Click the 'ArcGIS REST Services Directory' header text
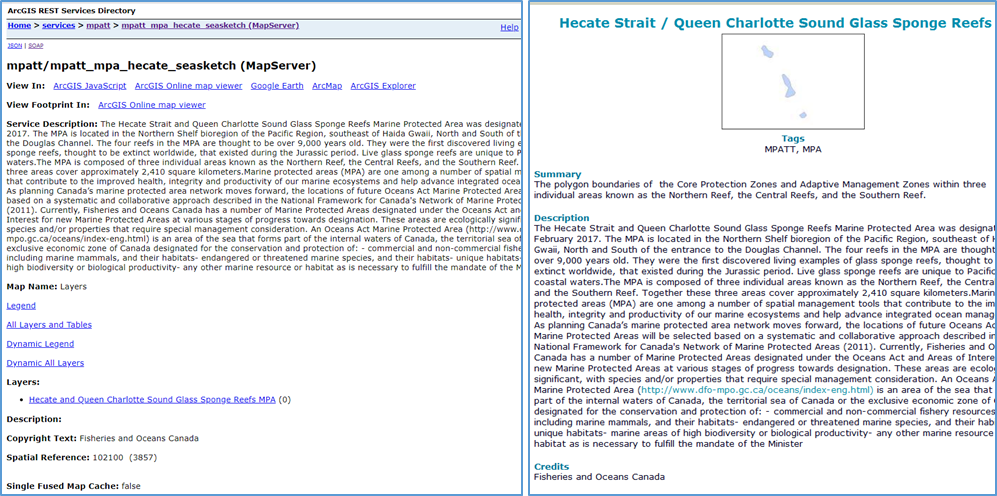Viewport: 997px width, 496px height. click(71, 11)
